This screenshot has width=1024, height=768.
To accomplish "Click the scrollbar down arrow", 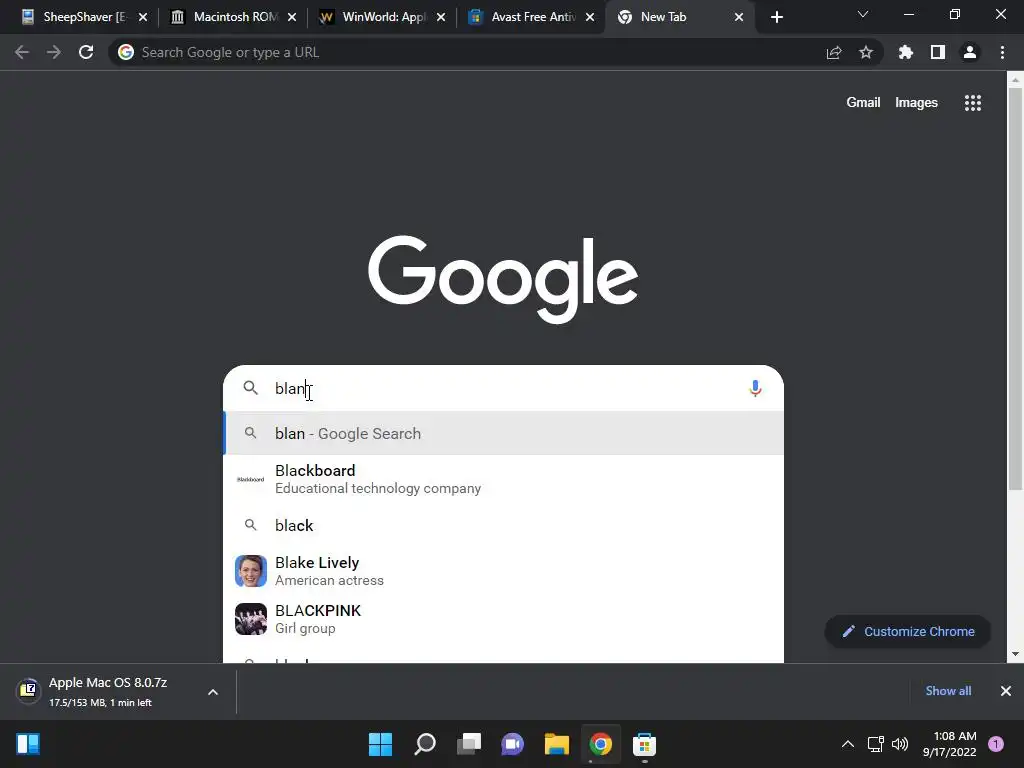I will tap(1015, 654).
